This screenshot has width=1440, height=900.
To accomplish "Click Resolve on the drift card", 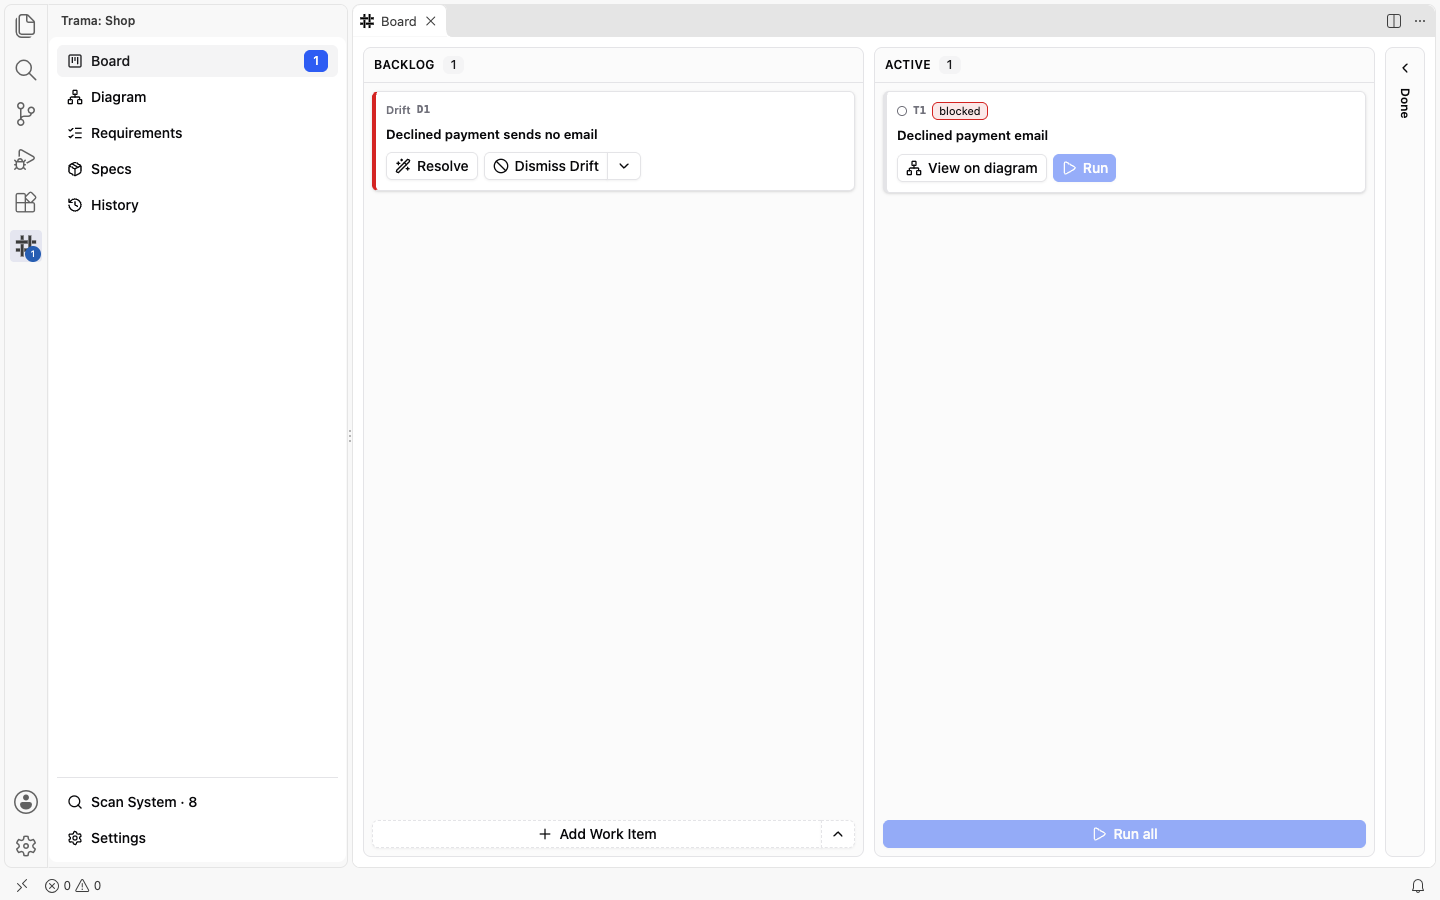I will coord(432,166).
